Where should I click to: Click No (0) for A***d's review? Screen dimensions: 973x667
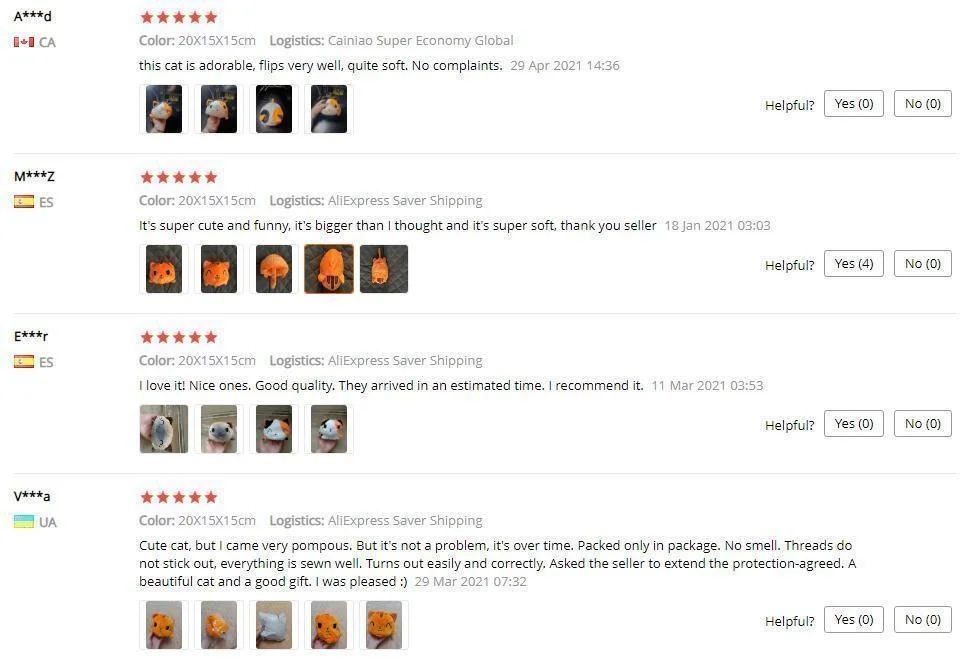pyautogui.click(x=922, y=104)
